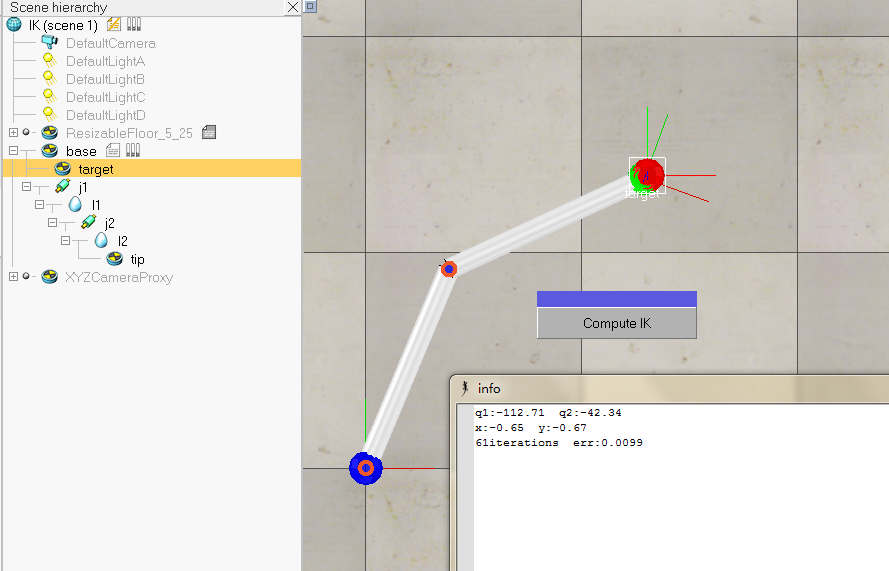889x571 pixels.
Task: Collapse the j2 tree node
Action: pyautogui.click(x=52, y=222)
